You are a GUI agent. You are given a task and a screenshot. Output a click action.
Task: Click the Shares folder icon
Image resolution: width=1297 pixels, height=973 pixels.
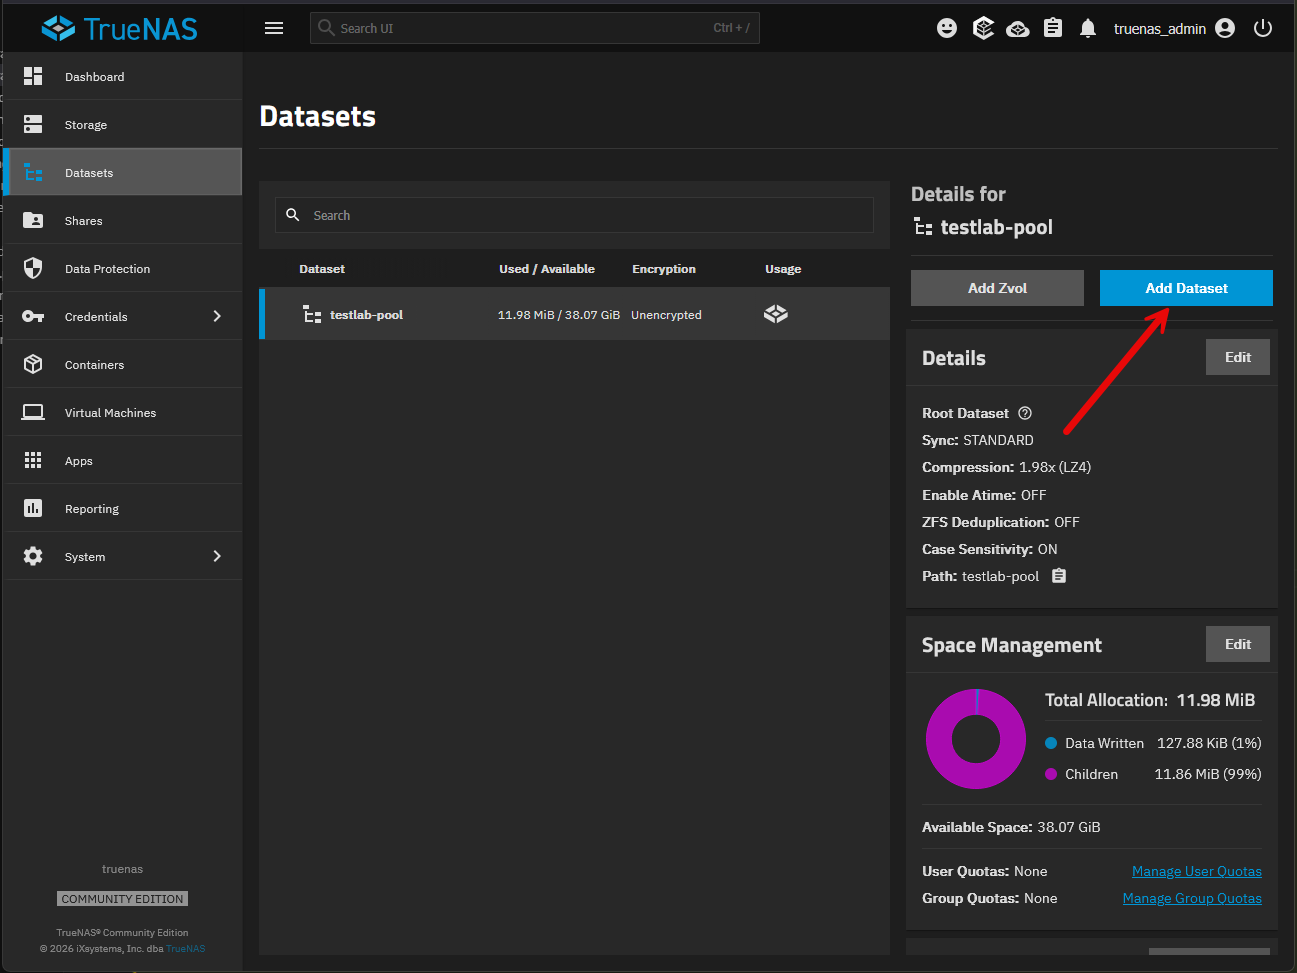33,220
